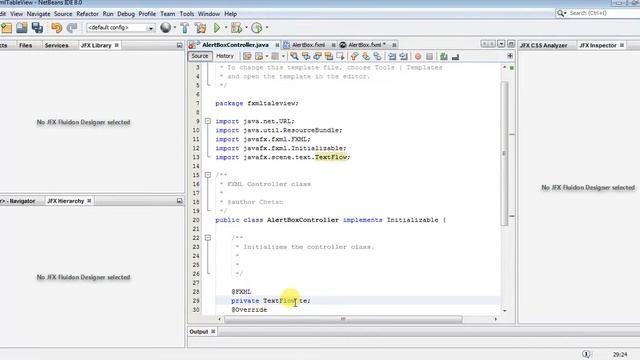The width and height of the screenshot is (640, 360).
Task: Stop macro recording square icon
Action: 429,56
